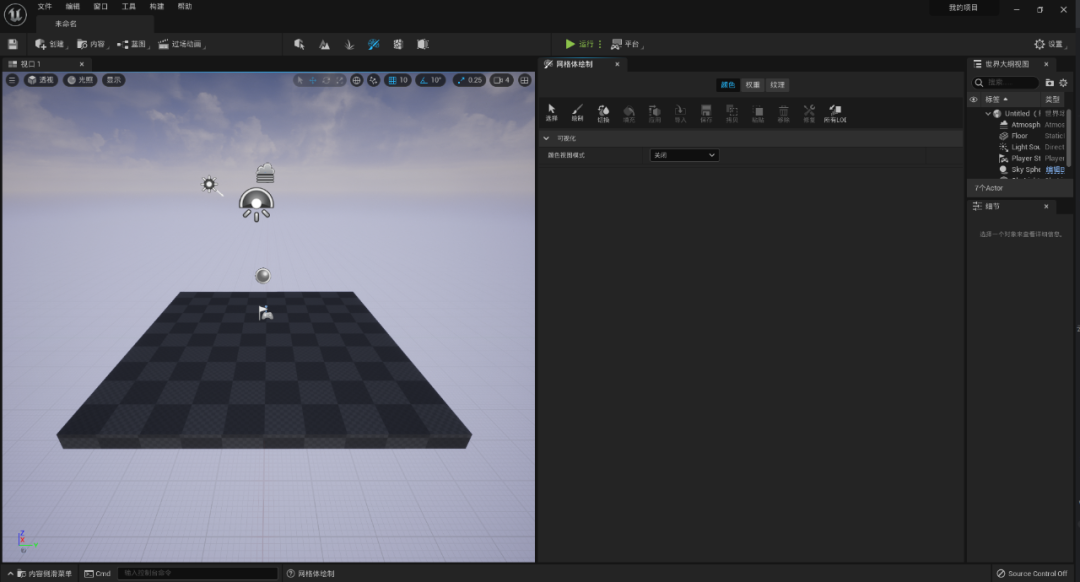Toggle the viewport scale gizmo mode
The height and width of the screenshot is (582, 1080).
click(340, 80)
